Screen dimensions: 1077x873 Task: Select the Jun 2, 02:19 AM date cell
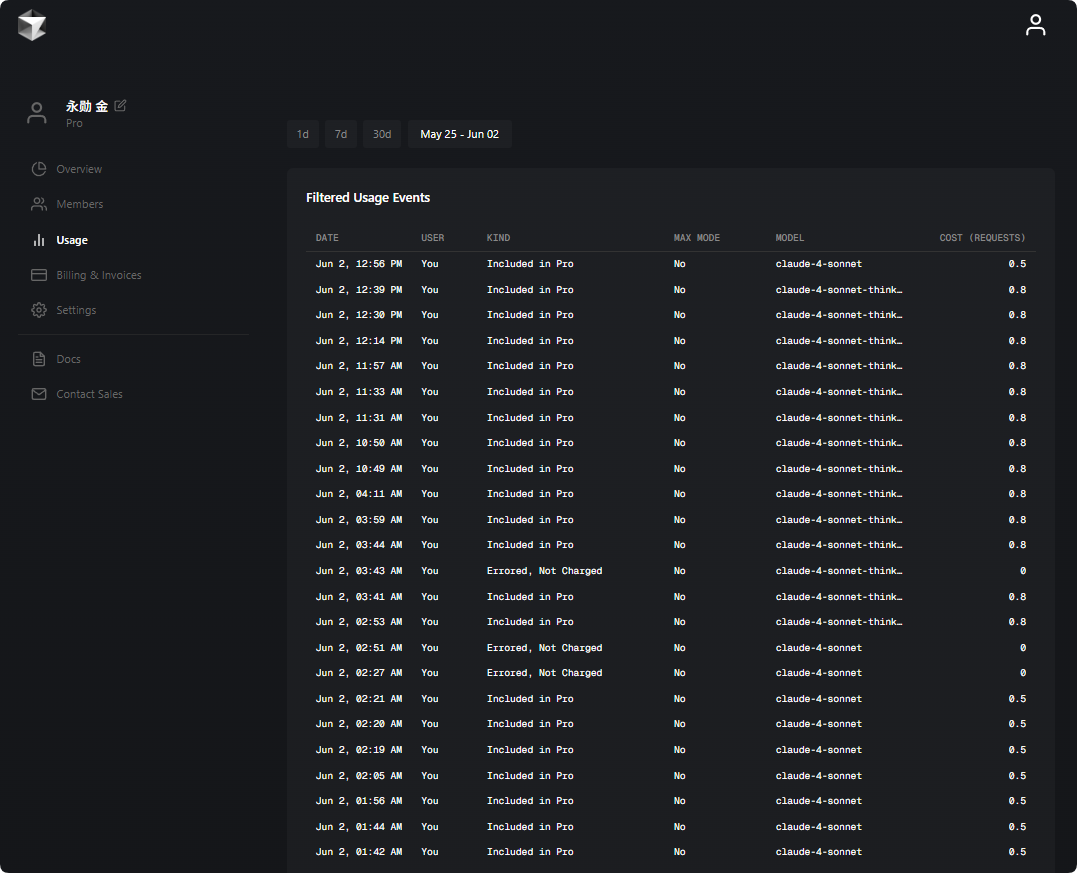[359, 750]
